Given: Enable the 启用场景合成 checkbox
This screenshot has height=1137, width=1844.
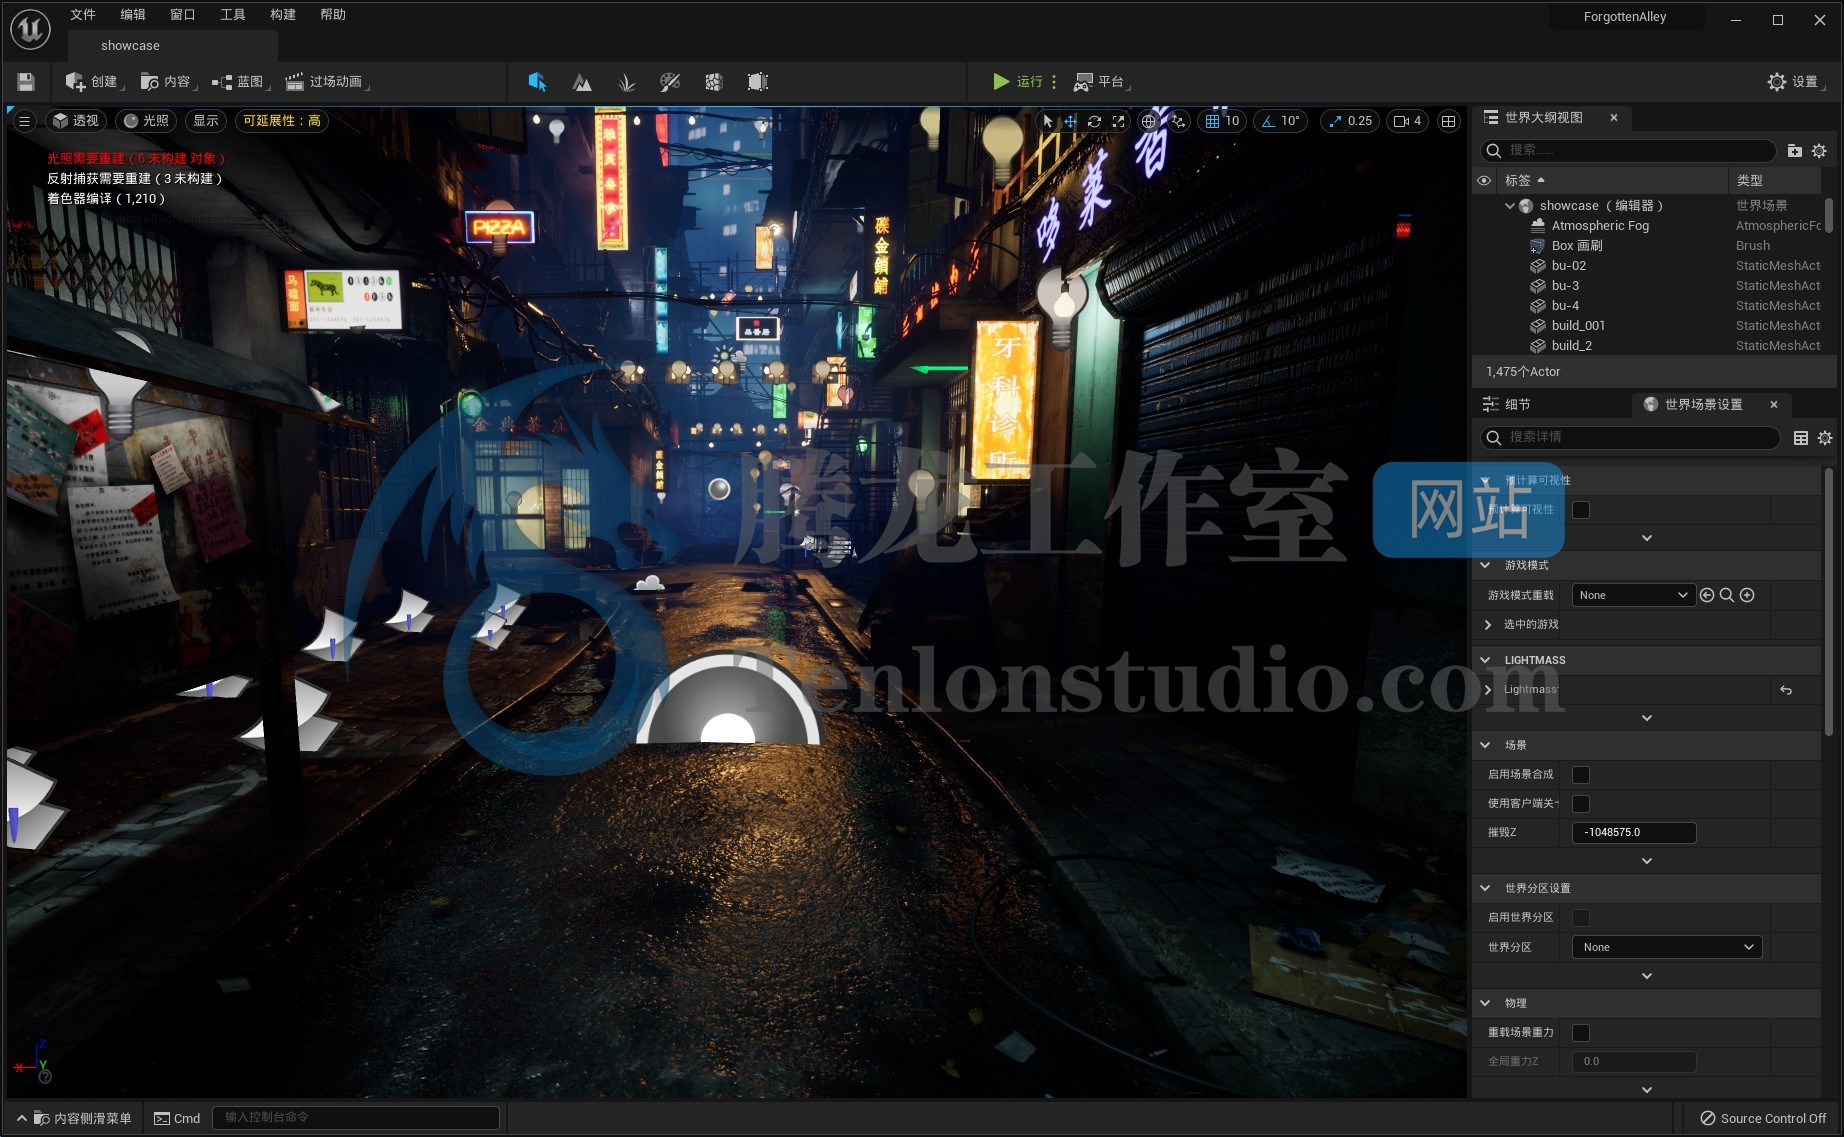Looking at the screenshot, I should point(1581,775).
